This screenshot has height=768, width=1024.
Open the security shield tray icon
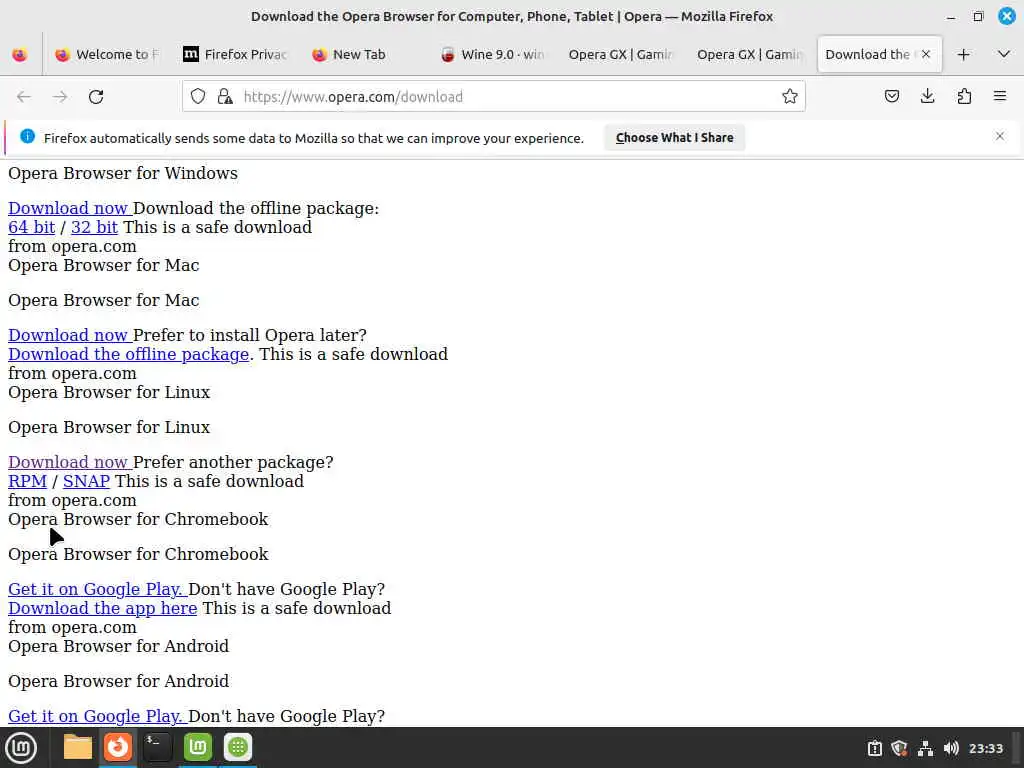point(899,748)
